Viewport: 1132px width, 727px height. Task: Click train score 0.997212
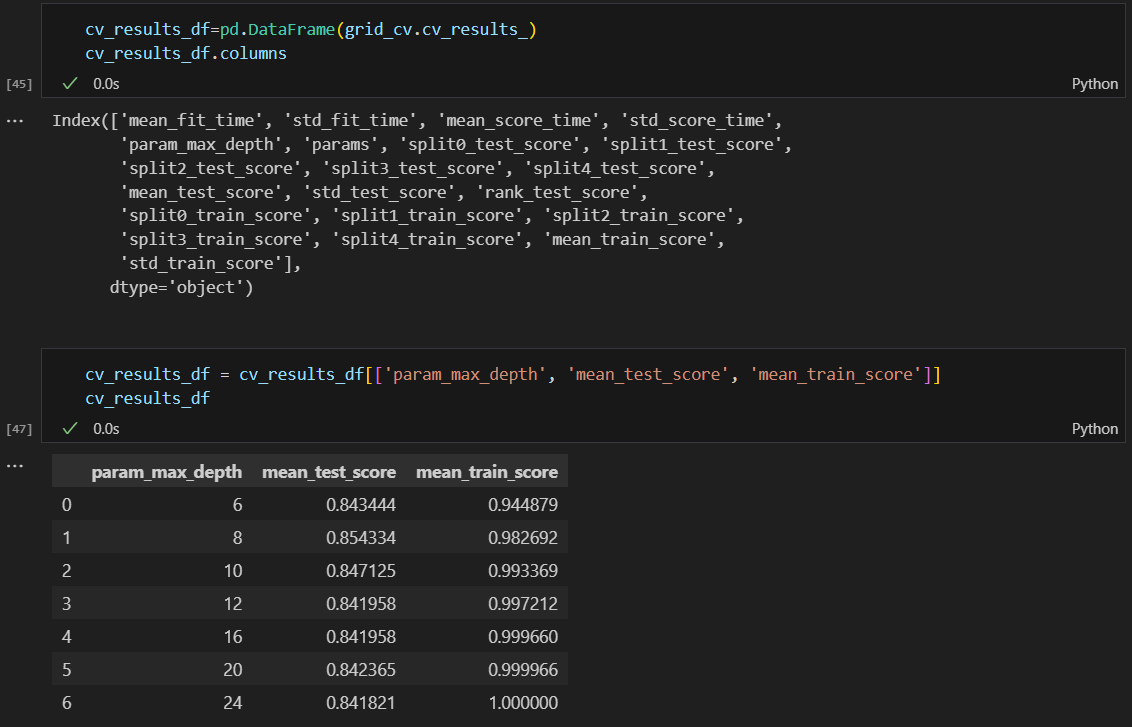[523, 604]
